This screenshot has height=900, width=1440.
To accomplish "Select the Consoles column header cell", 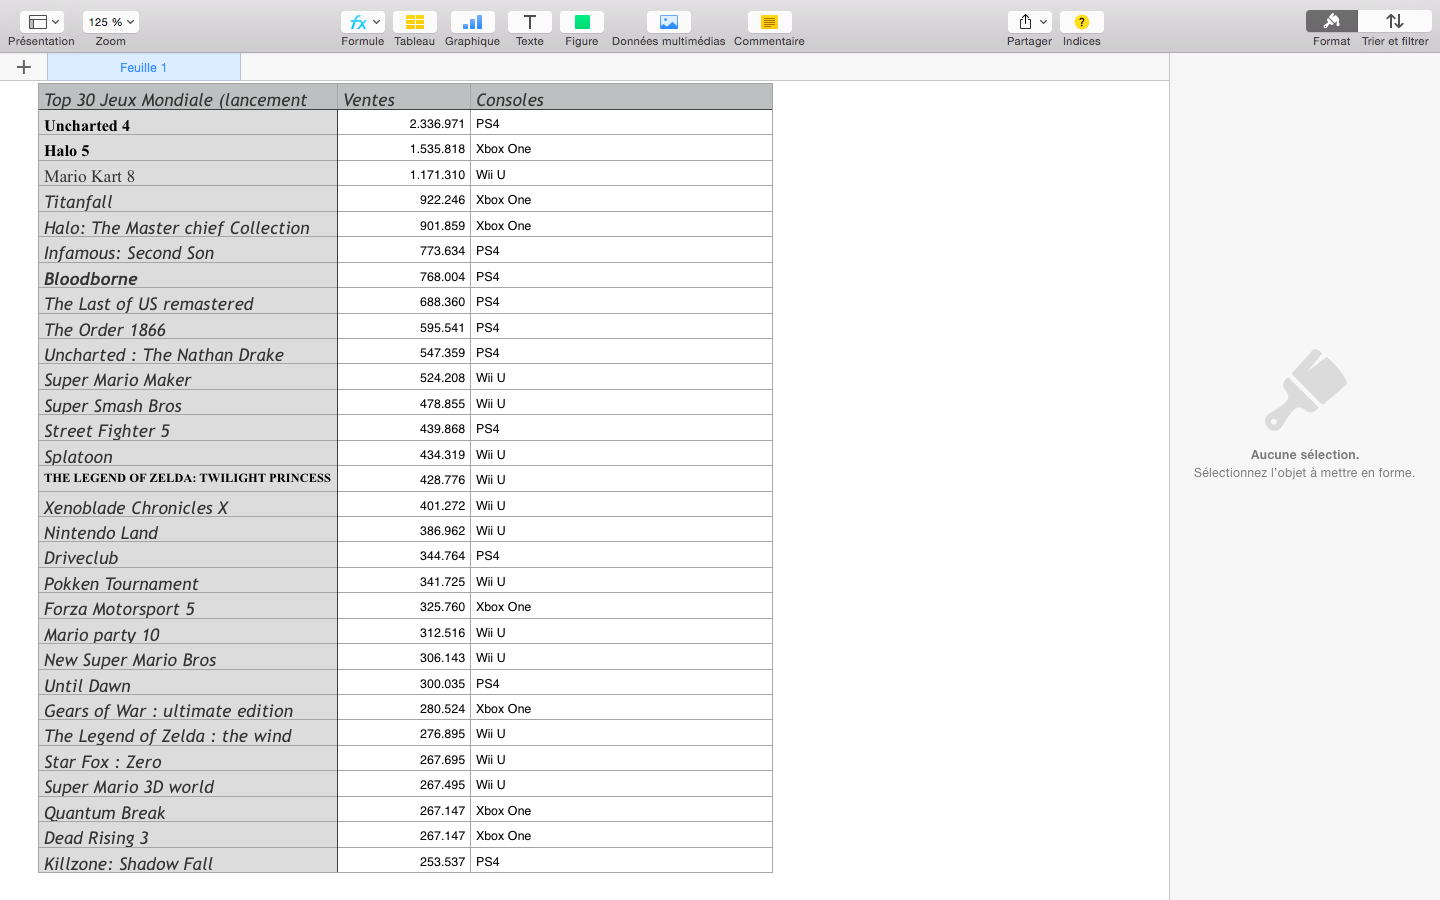I will tap(621, 97).
